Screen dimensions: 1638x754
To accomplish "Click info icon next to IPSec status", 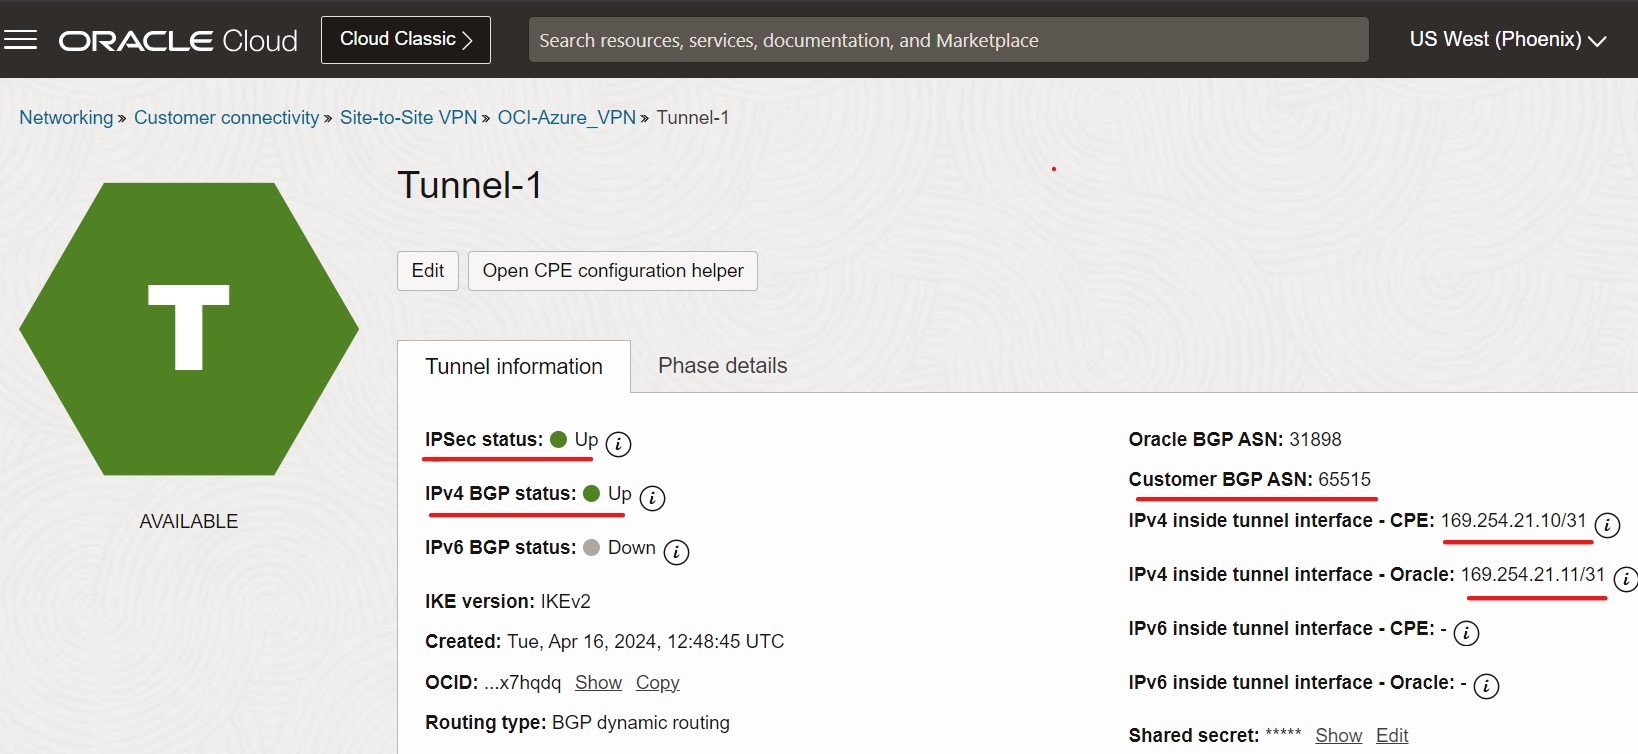I will coord(619,444).
